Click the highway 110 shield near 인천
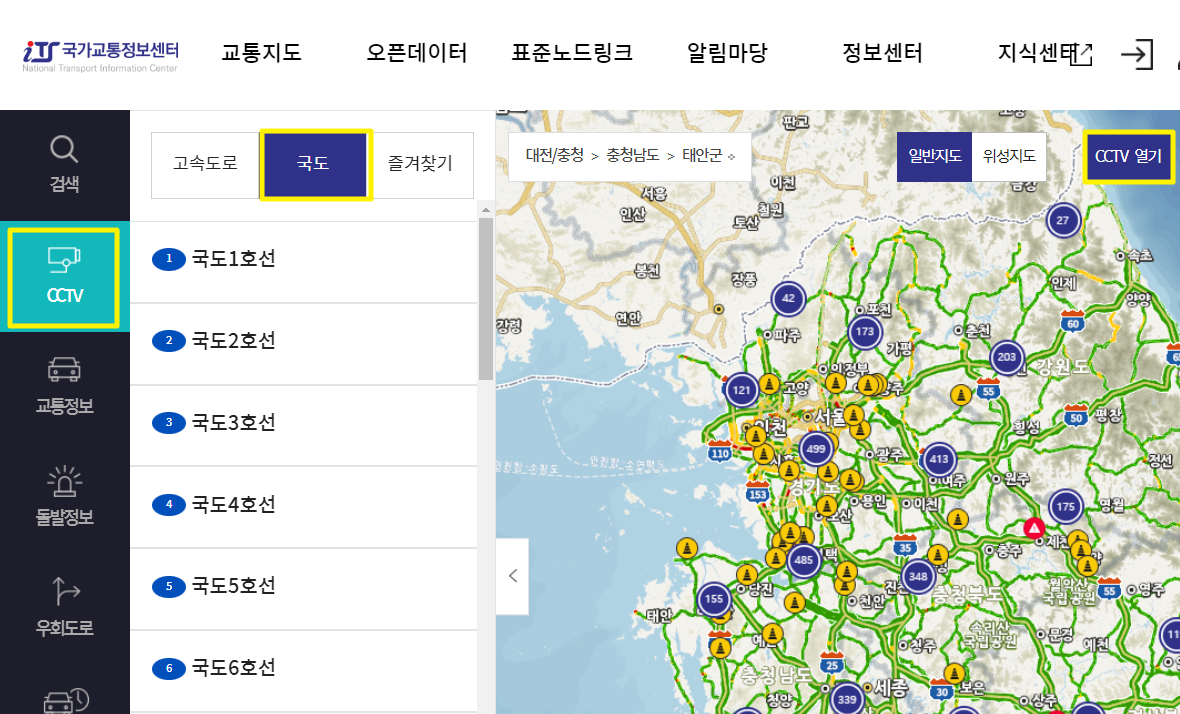Screen dimensions: 1180x714 click(x=720, y=451)
